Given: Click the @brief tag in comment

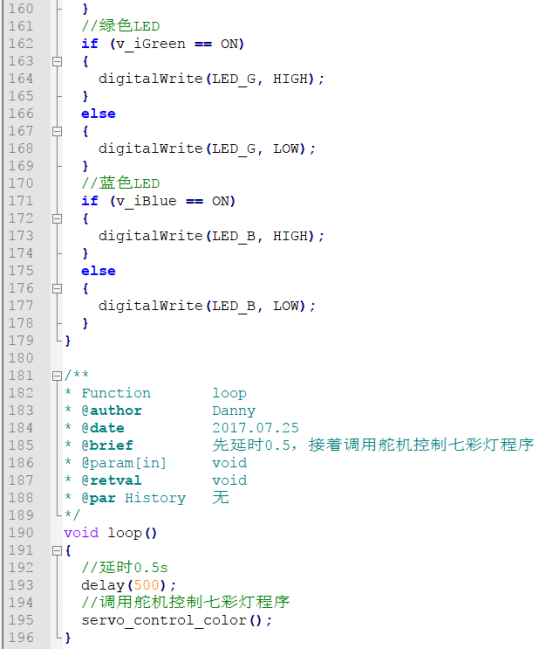Looking at the screenshot, I should tap(107, 445).
